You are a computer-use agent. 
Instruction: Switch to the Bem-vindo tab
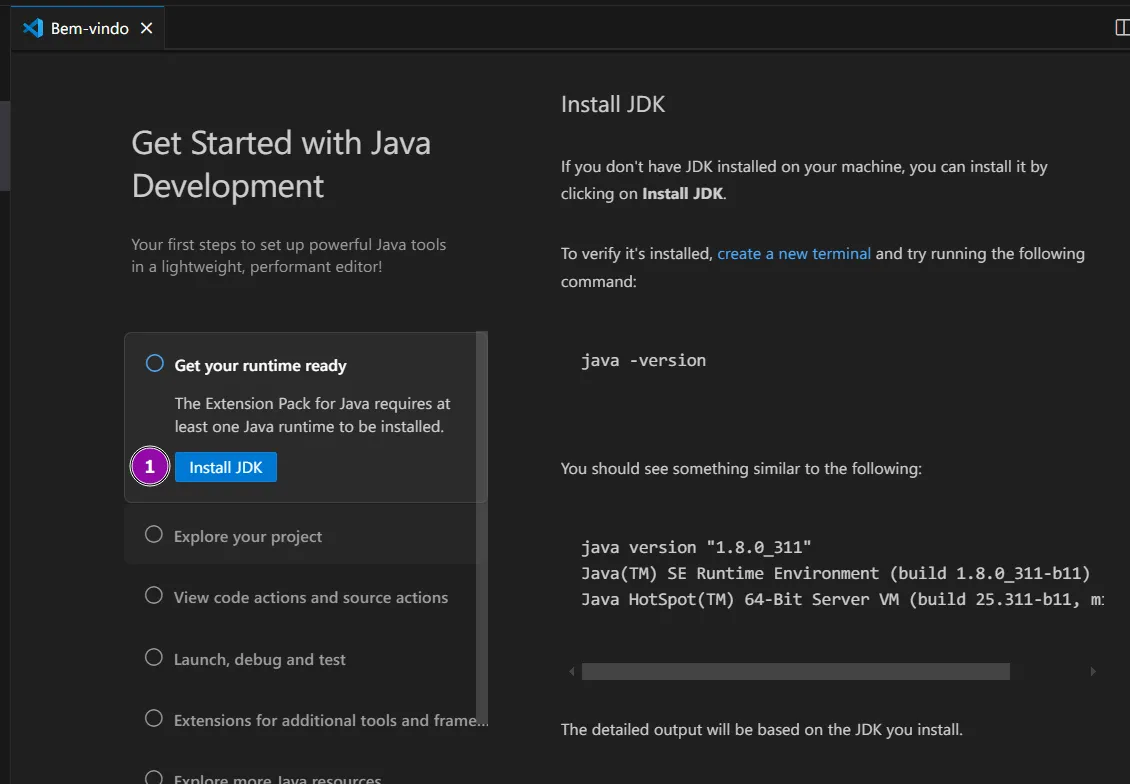(90, 28)
